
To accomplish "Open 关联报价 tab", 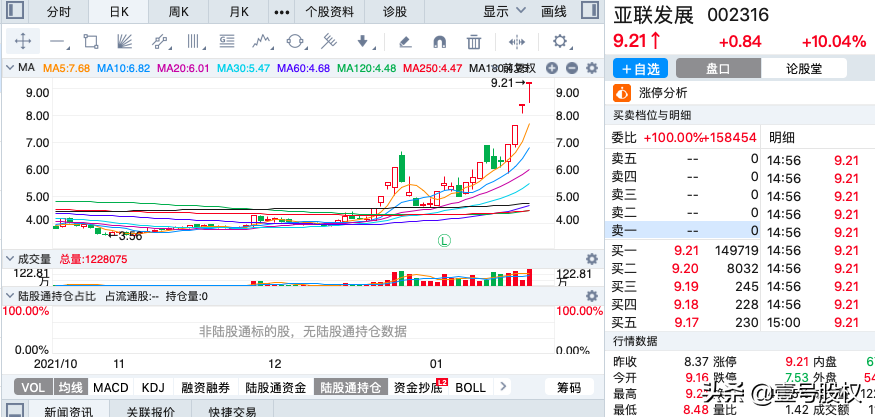I will [150, 411].
